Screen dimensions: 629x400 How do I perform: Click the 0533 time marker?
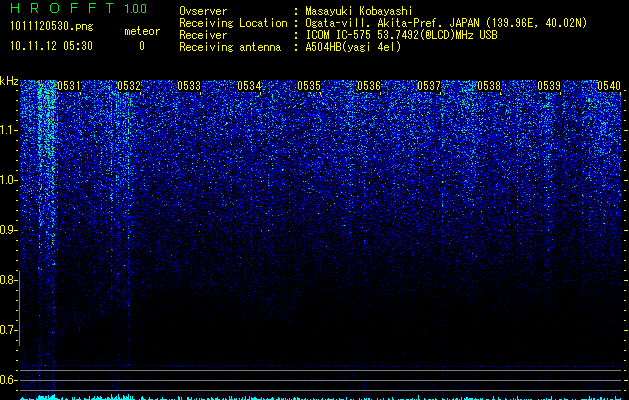[x=189, y=86]
